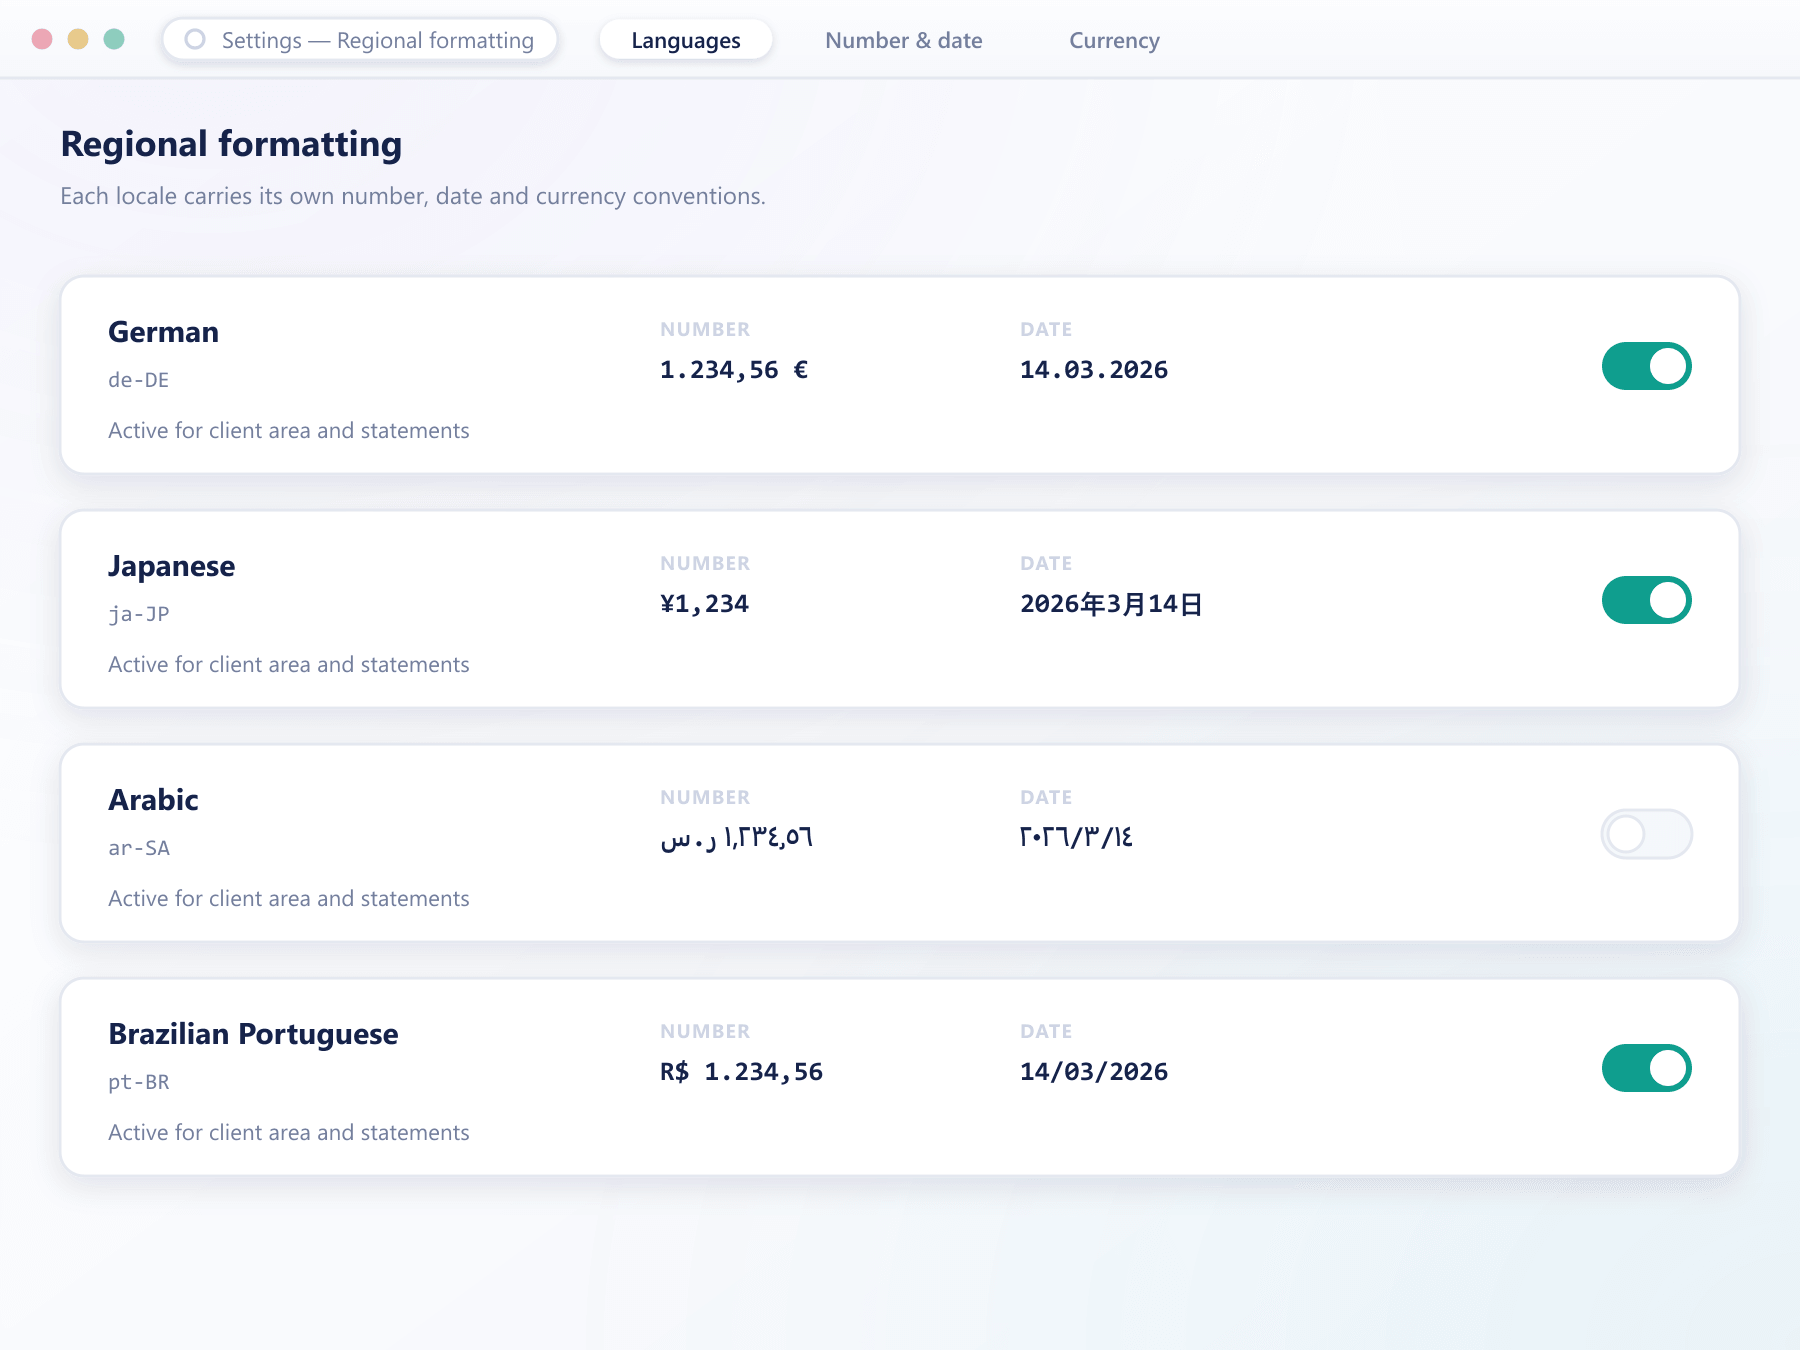1800x1350 pixels.
Task: Click the Japanese number sample ¥1,234
Action: pos(704,604)
